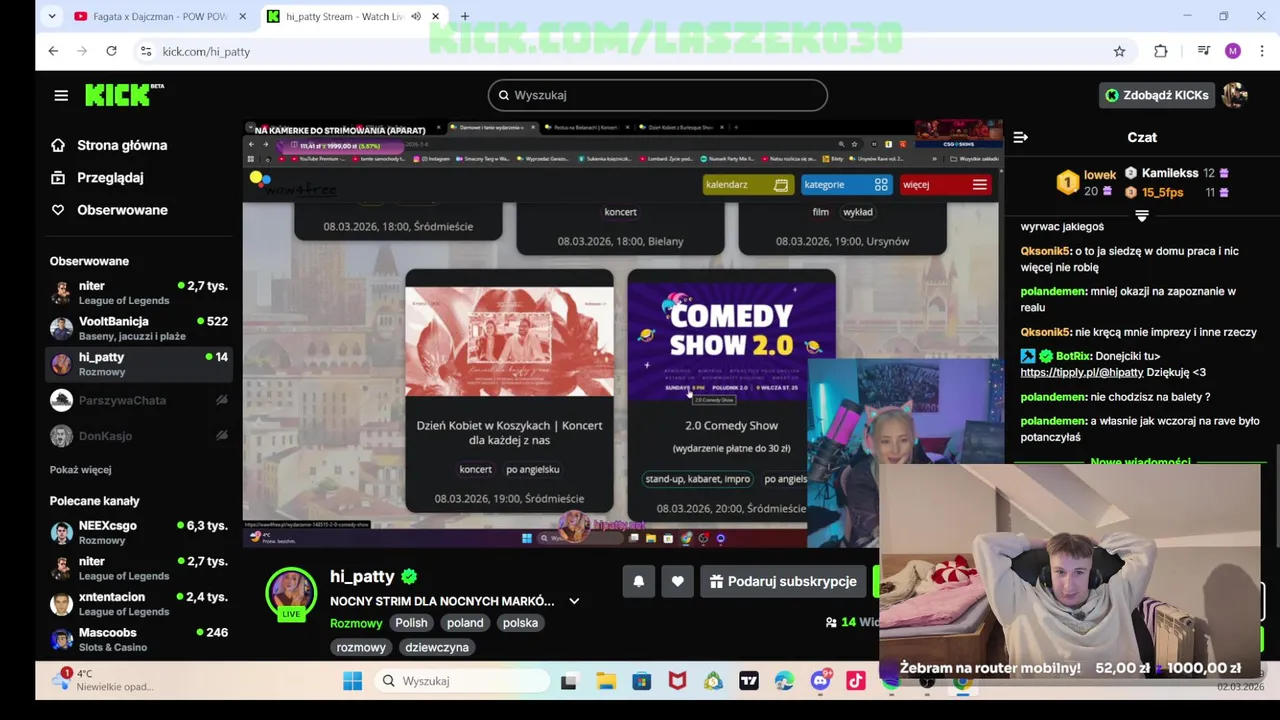Image resolution: width=1280 pixels, height=720 pixels.
Task: Open McAfee from the taskbar
Action: pos(677,681)
